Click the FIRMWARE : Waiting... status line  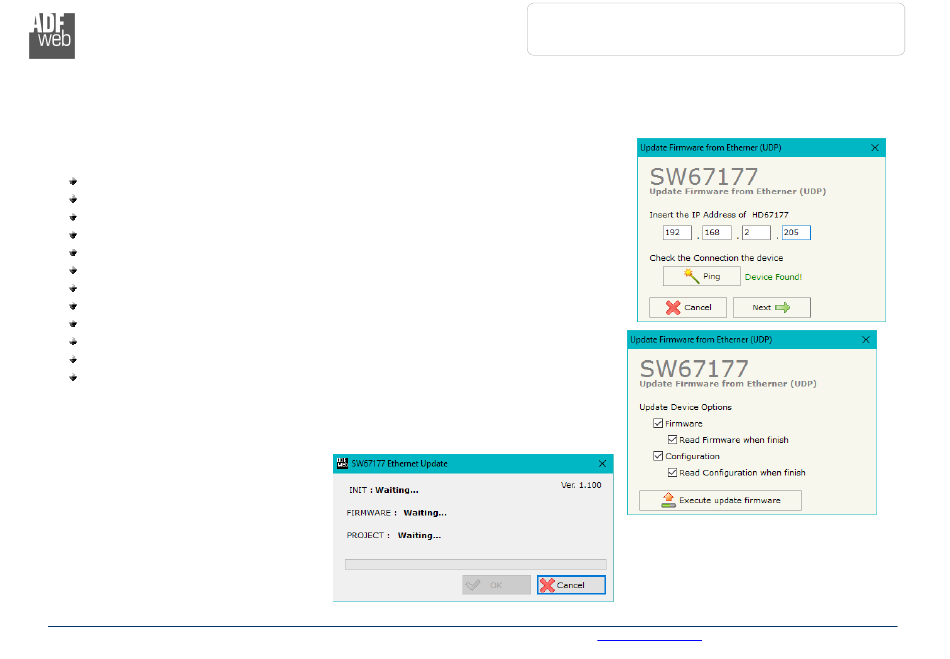[396, 512]
